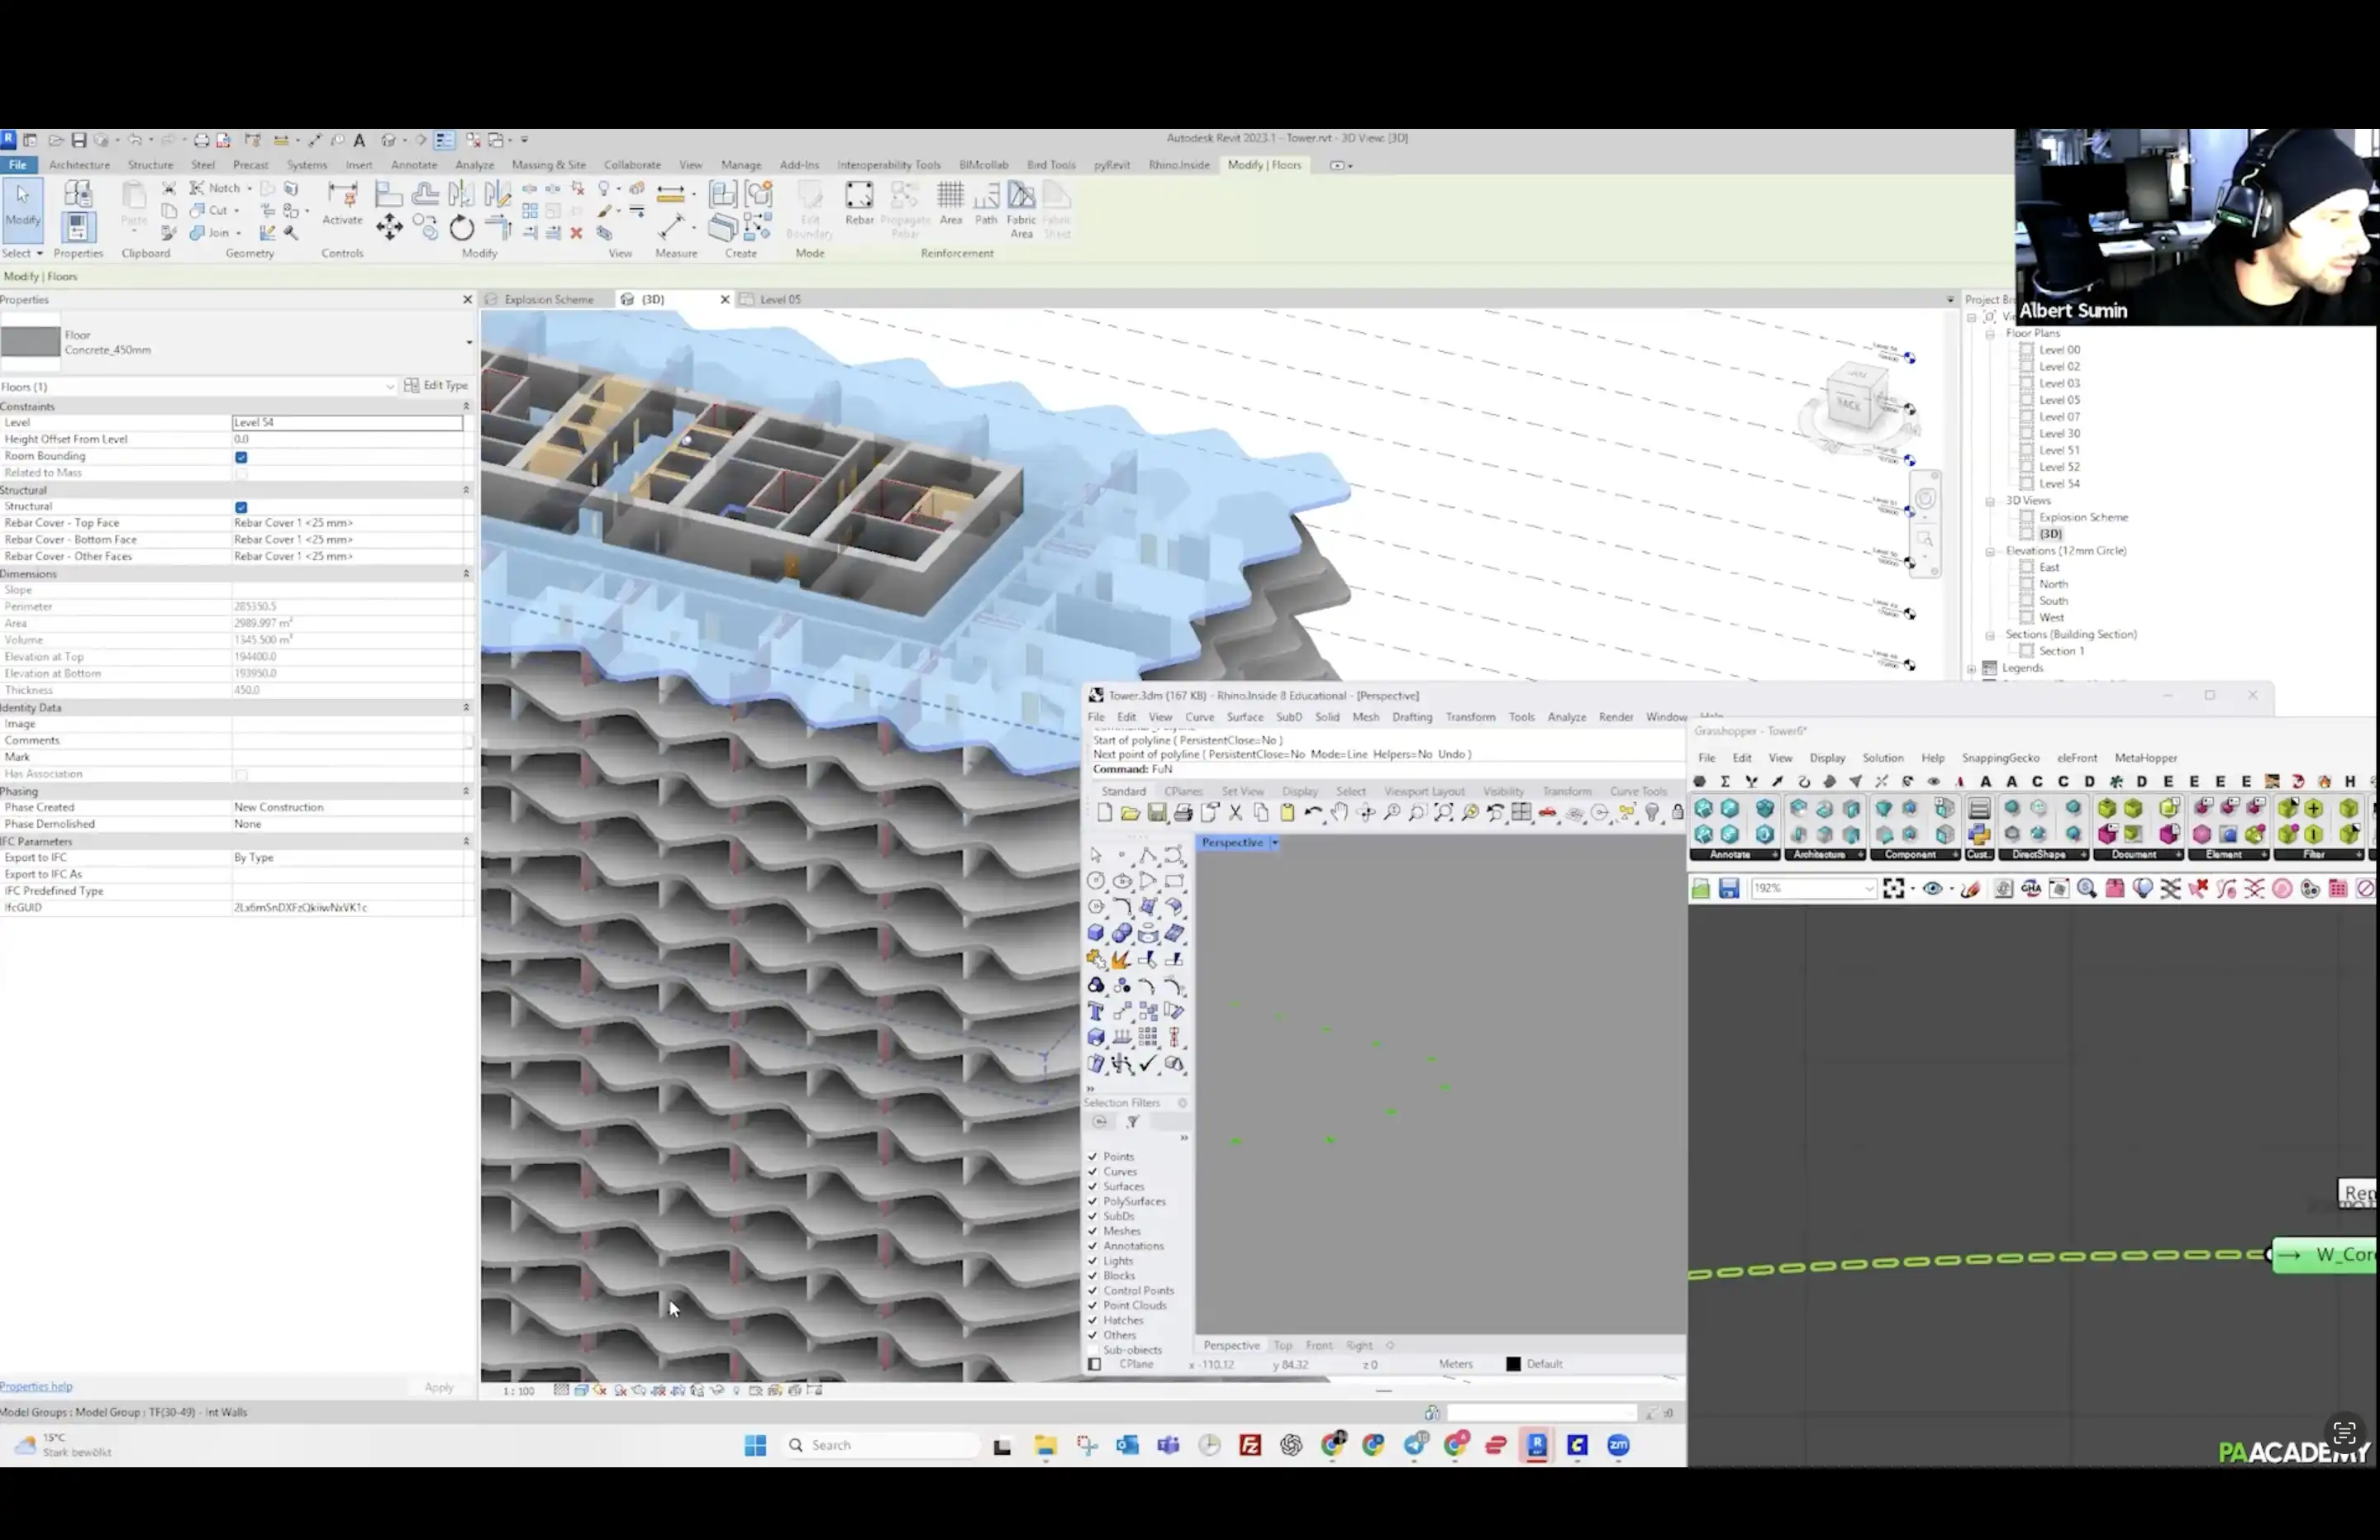The image size is (2380, 1540).
Task: Open the Floor type selector dropdown
Action: point(469,343)
